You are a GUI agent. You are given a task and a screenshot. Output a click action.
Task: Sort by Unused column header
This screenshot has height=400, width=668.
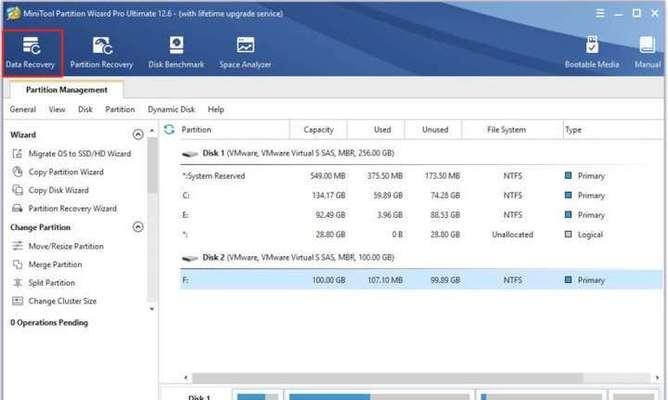click(435, 129)
